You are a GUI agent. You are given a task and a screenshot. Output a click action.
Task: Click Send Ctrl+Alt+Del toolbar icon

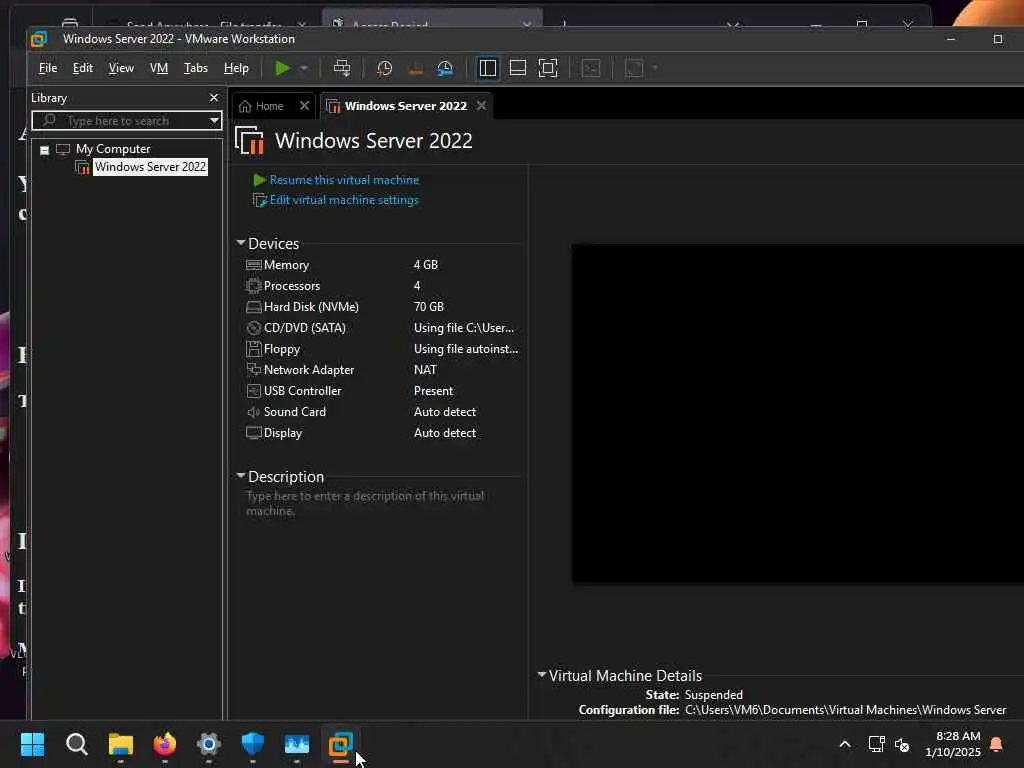coord(342,68)
